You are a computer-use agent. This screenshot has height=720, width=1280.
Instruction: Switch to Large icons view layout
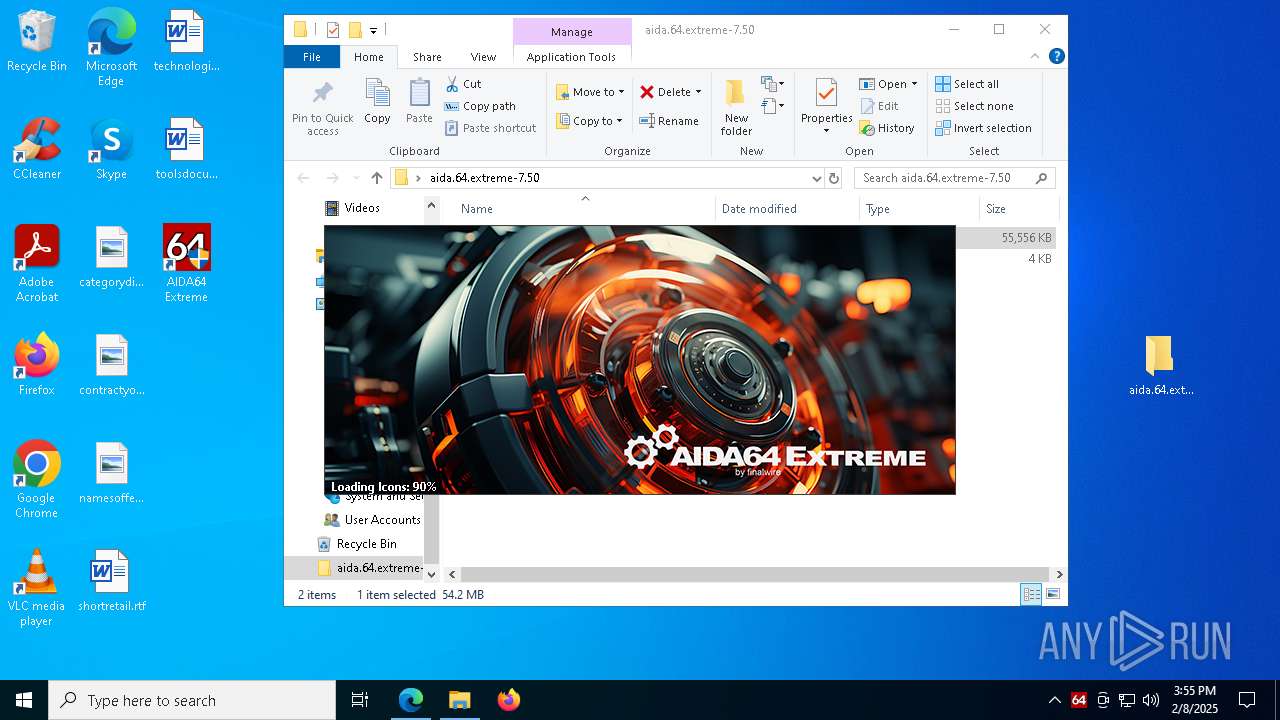(1053, 594)
